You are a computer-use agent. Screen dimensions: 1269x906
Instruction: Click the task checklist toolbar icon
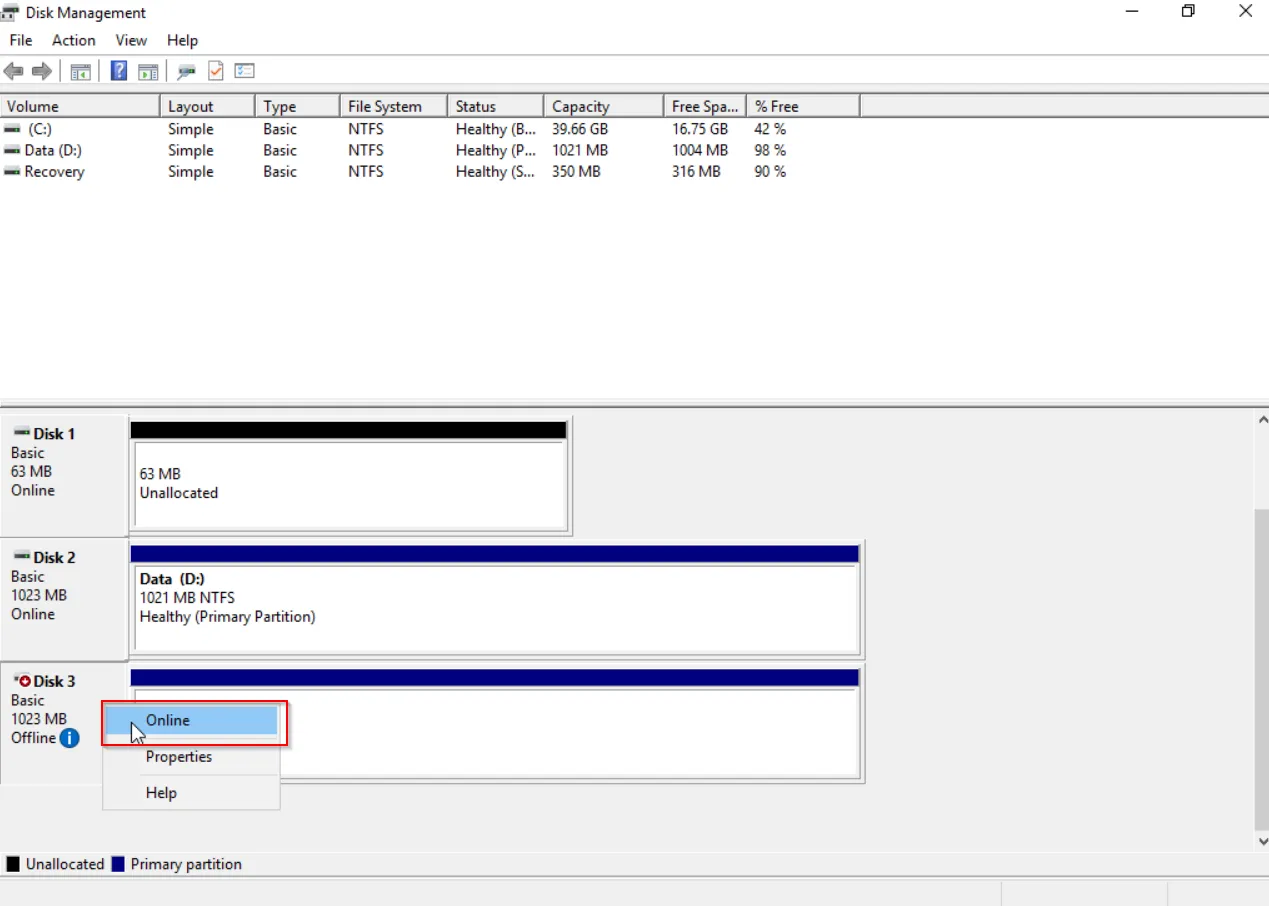pyautogui.click(x=244, y=70)
